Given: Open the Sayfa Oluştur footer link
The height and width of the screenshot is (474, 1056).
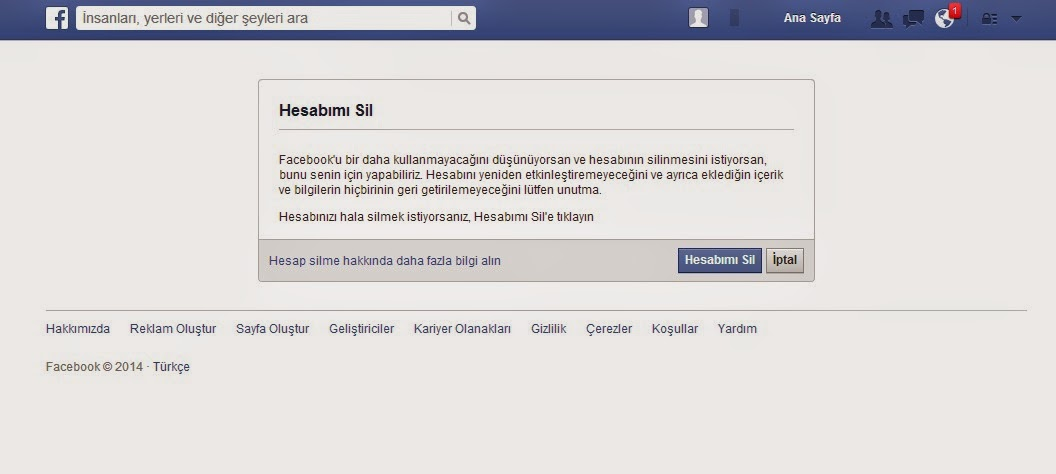Looking at the screenshot, I should [272, 329].
